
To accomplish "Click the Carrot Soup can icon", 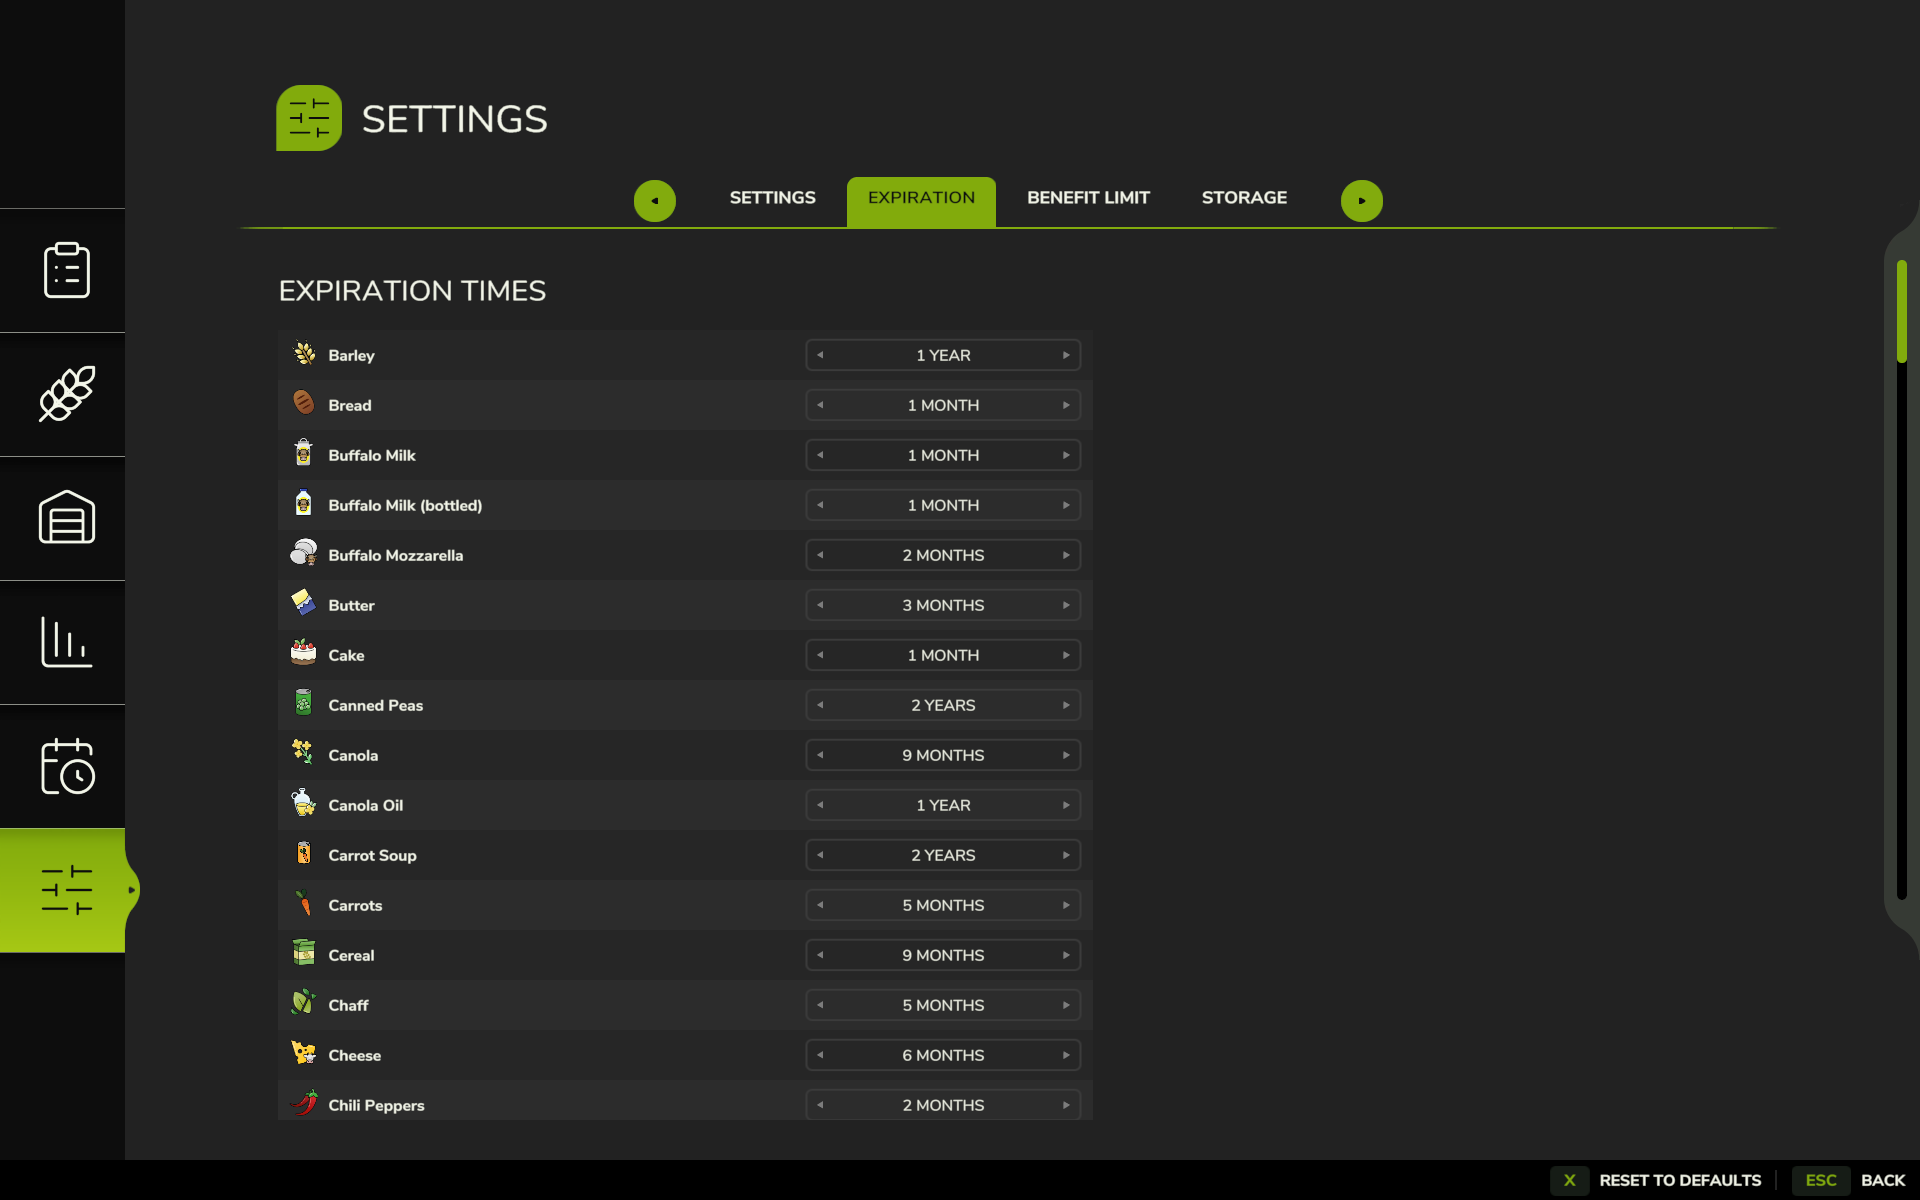I will [304, 853].
